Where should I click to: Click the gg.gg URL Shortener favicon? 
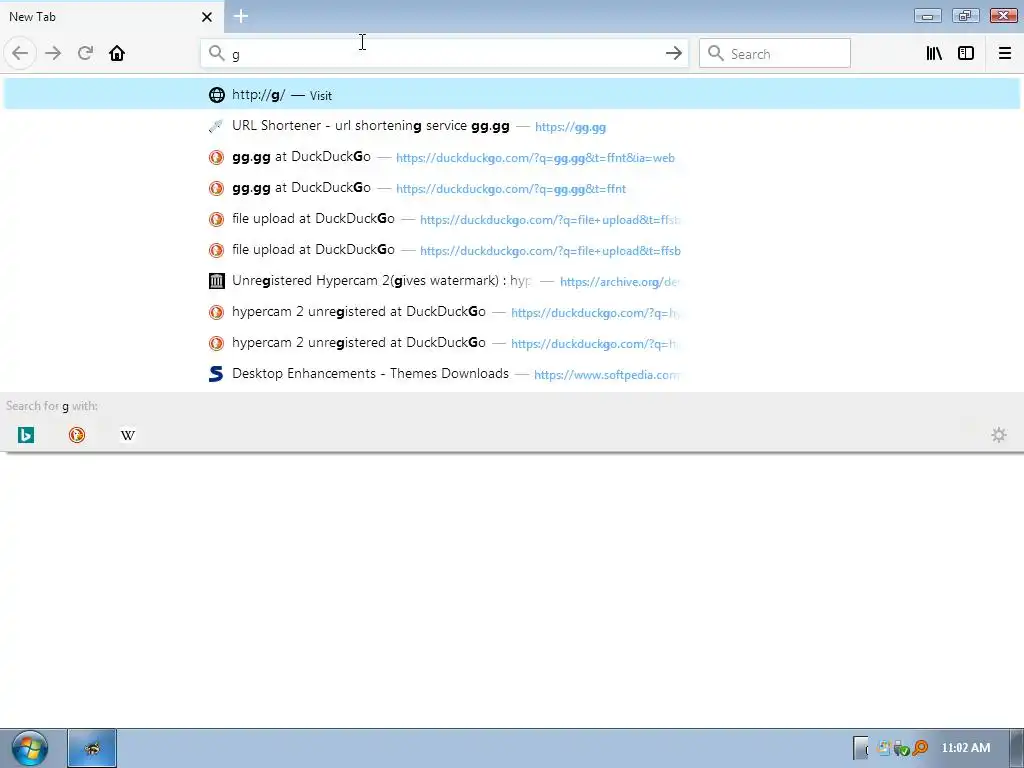[x=216, y=126]
